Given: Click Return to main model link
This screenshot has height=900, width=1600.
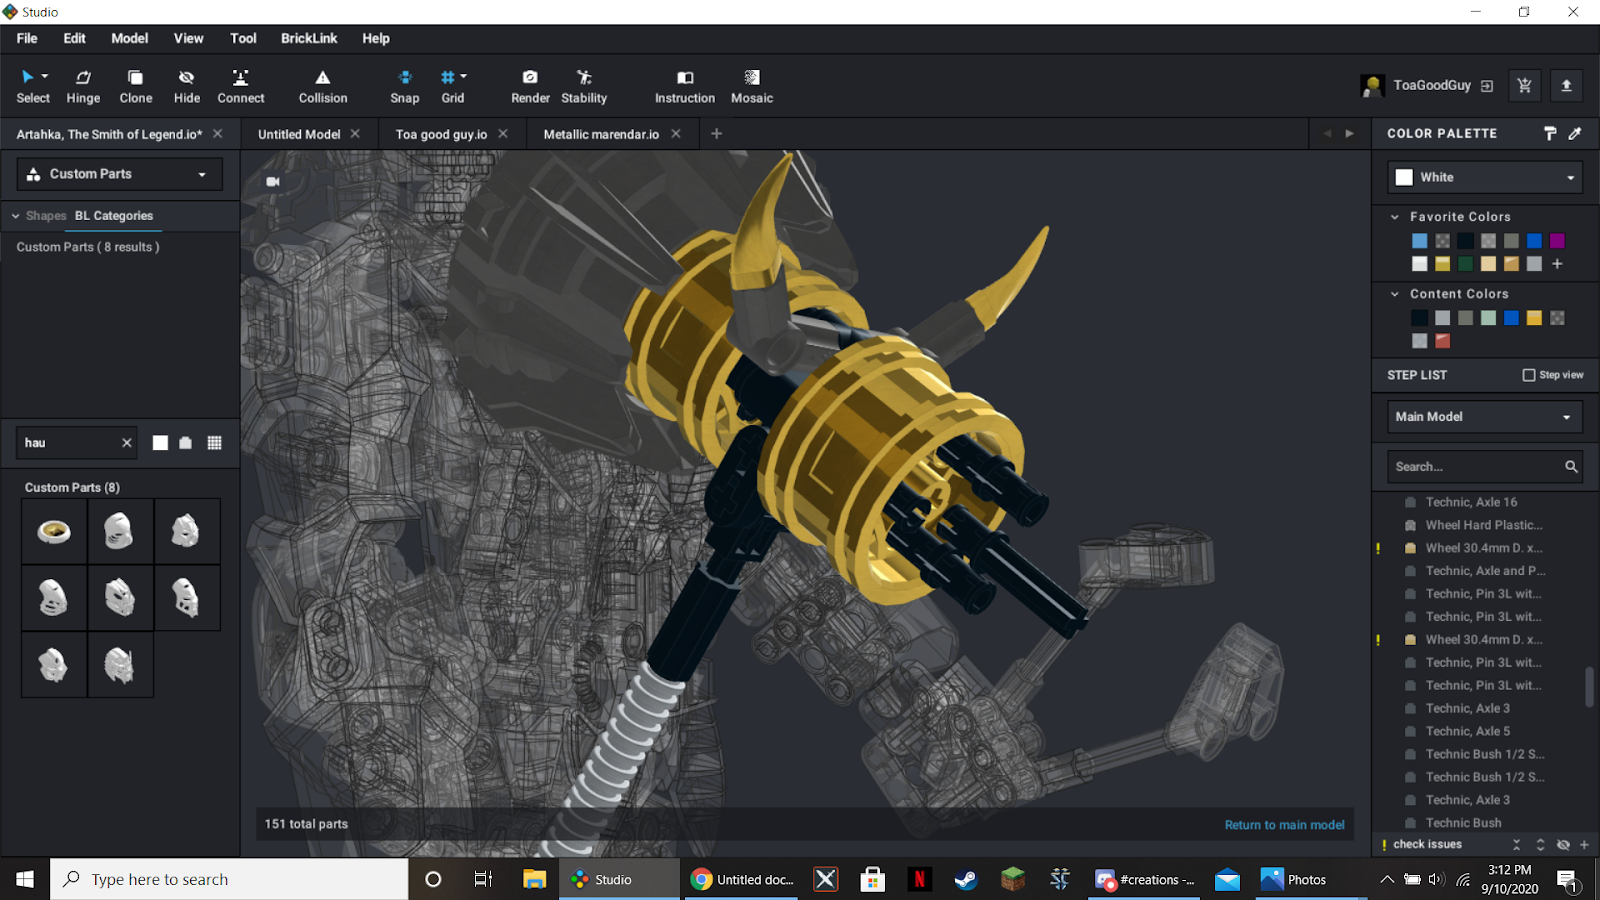Looking at the screenshot, I should [x=1284, y=825].
